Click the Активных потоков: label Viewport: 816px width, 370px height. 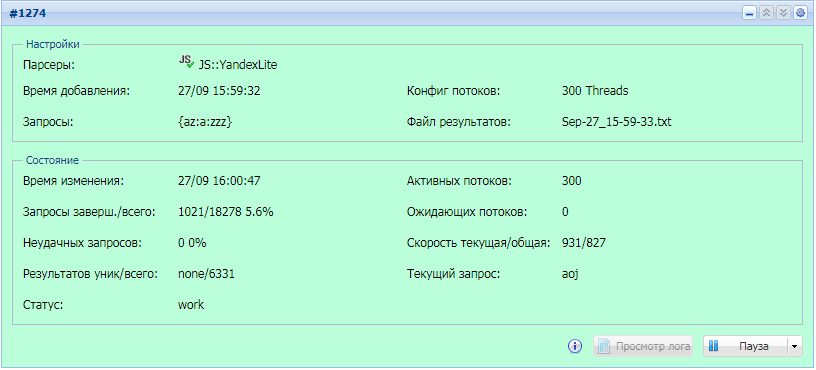coord(459,181)
